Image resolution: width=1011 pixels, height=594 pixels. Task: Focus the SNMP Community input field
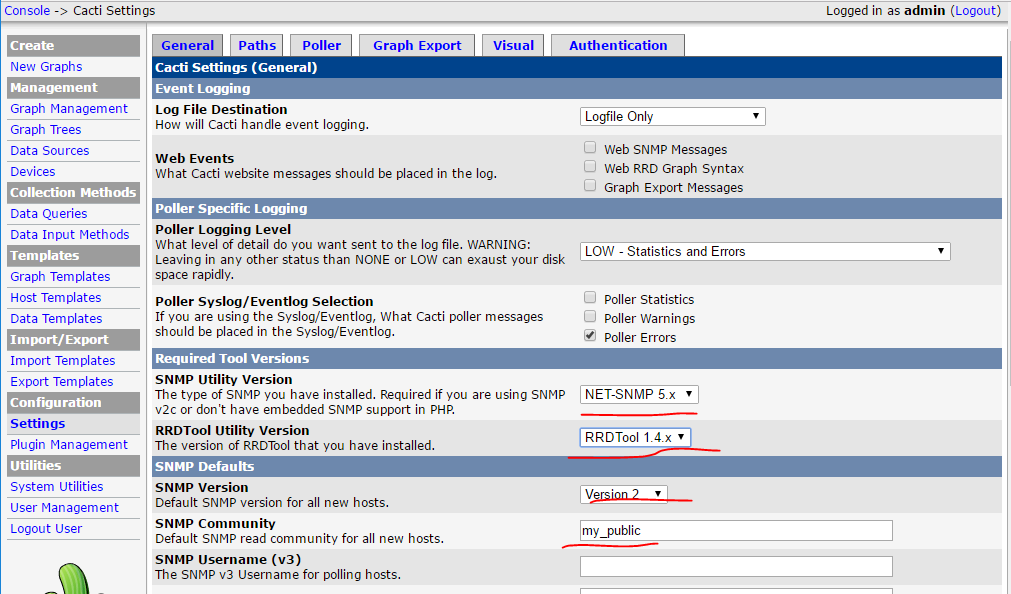(x=736, y=531)
